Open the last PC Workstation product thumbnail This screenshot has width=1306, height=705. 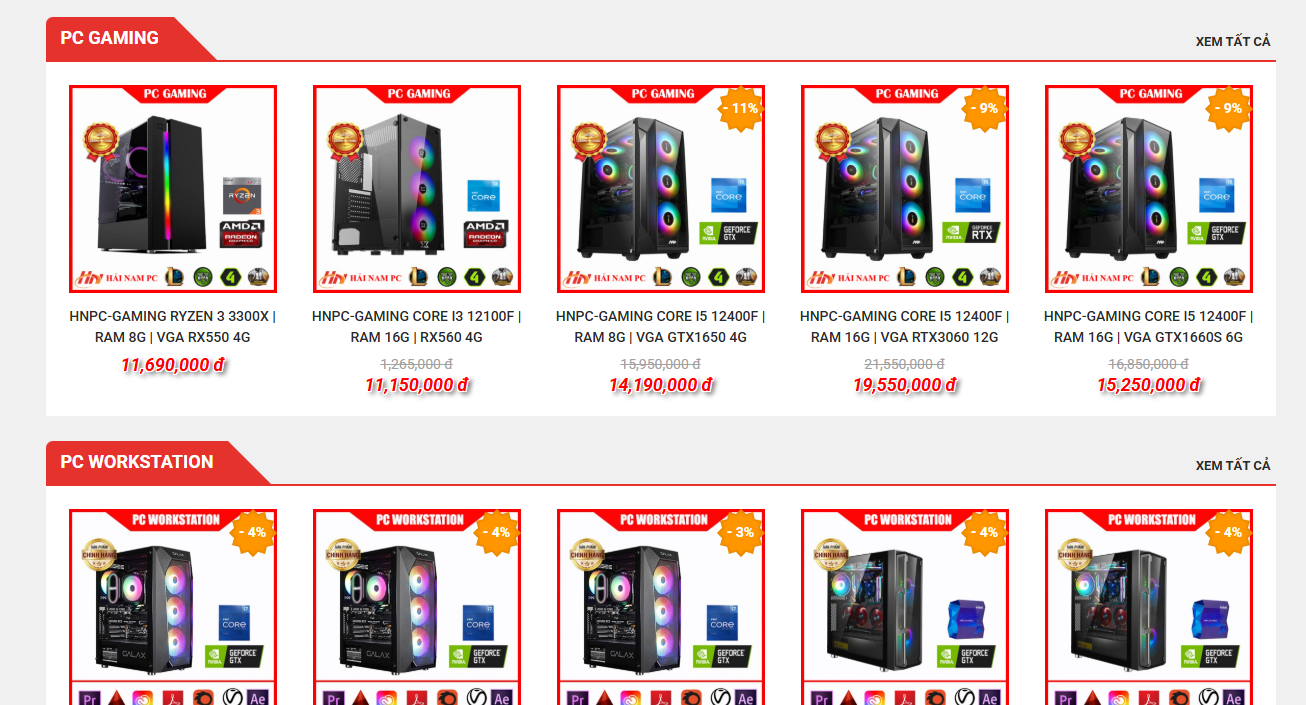1149,607
